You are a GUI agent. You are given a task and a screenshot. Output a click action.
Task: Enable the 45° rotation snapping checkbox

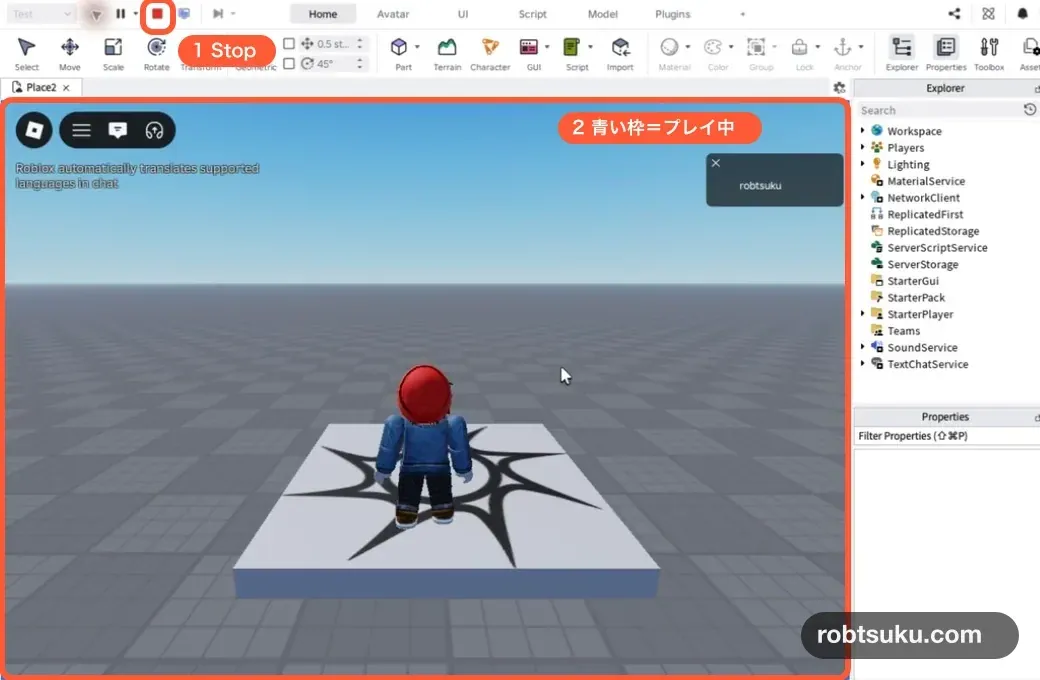click(289, 64)
